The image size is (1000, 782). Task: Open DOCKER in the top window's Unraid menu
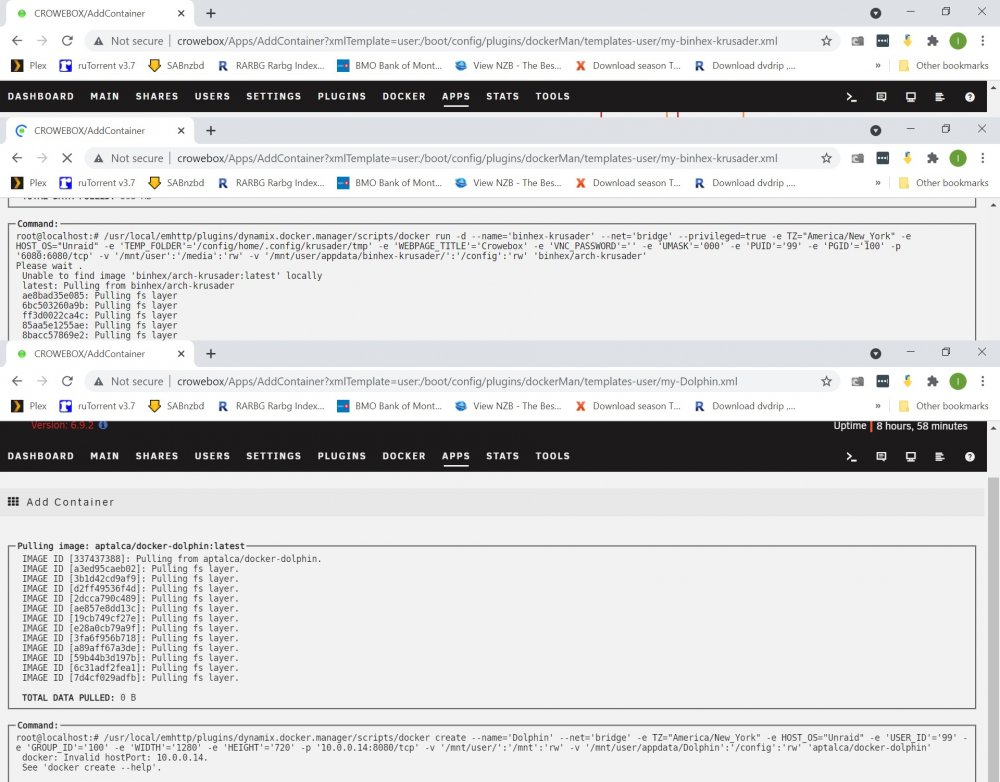pos(404,96)
